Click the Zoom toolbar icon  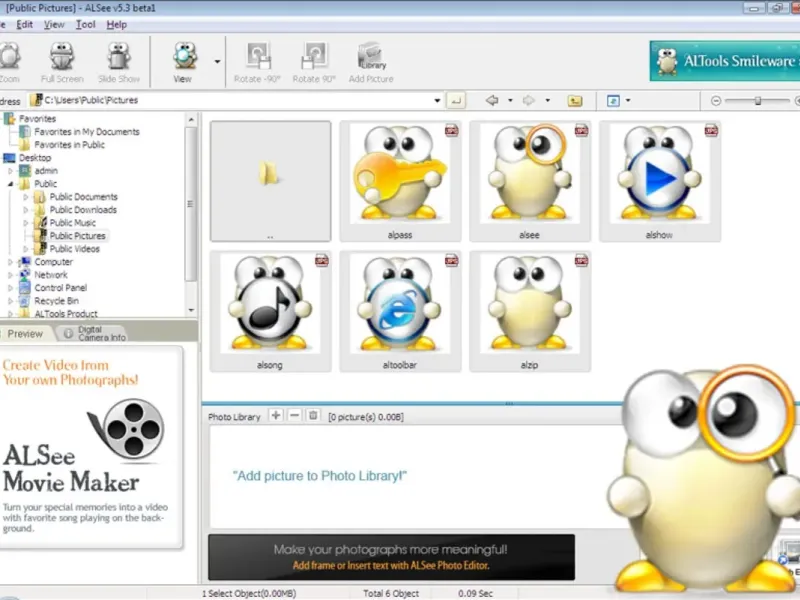click(x=10, y=62)
